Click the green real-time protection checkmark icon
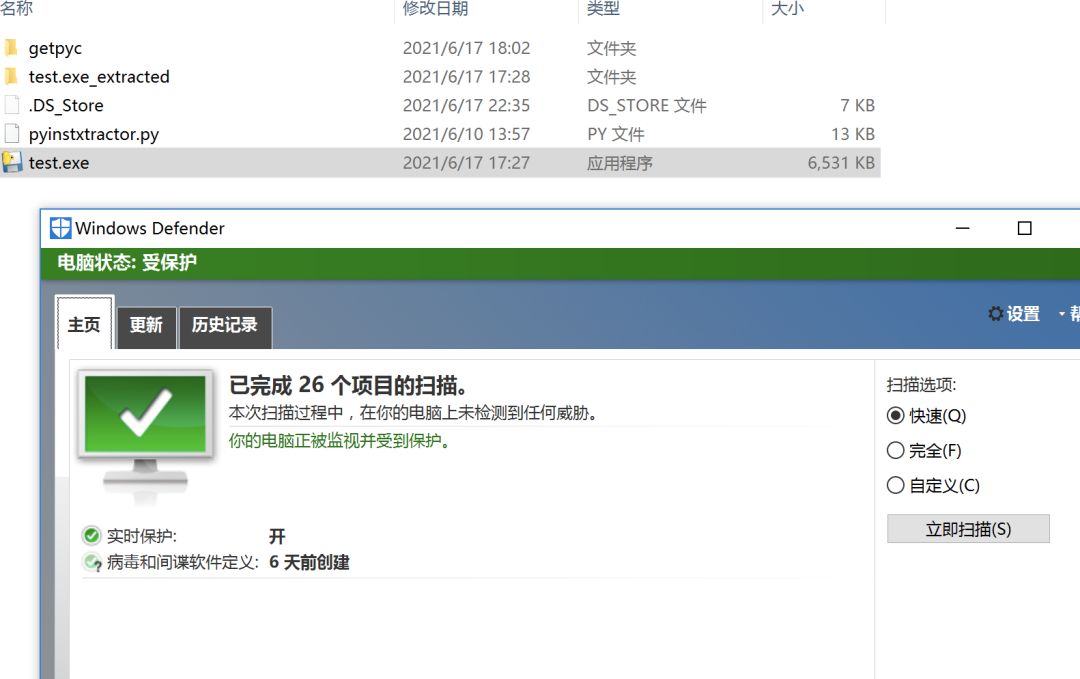Image resolution: width=1080 pixels, height=679 pixels. click(x=91, y=535)
